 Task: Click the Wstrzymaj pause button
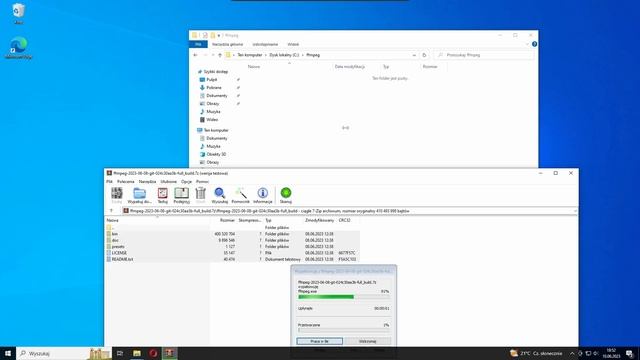click(x=368, y=341)
